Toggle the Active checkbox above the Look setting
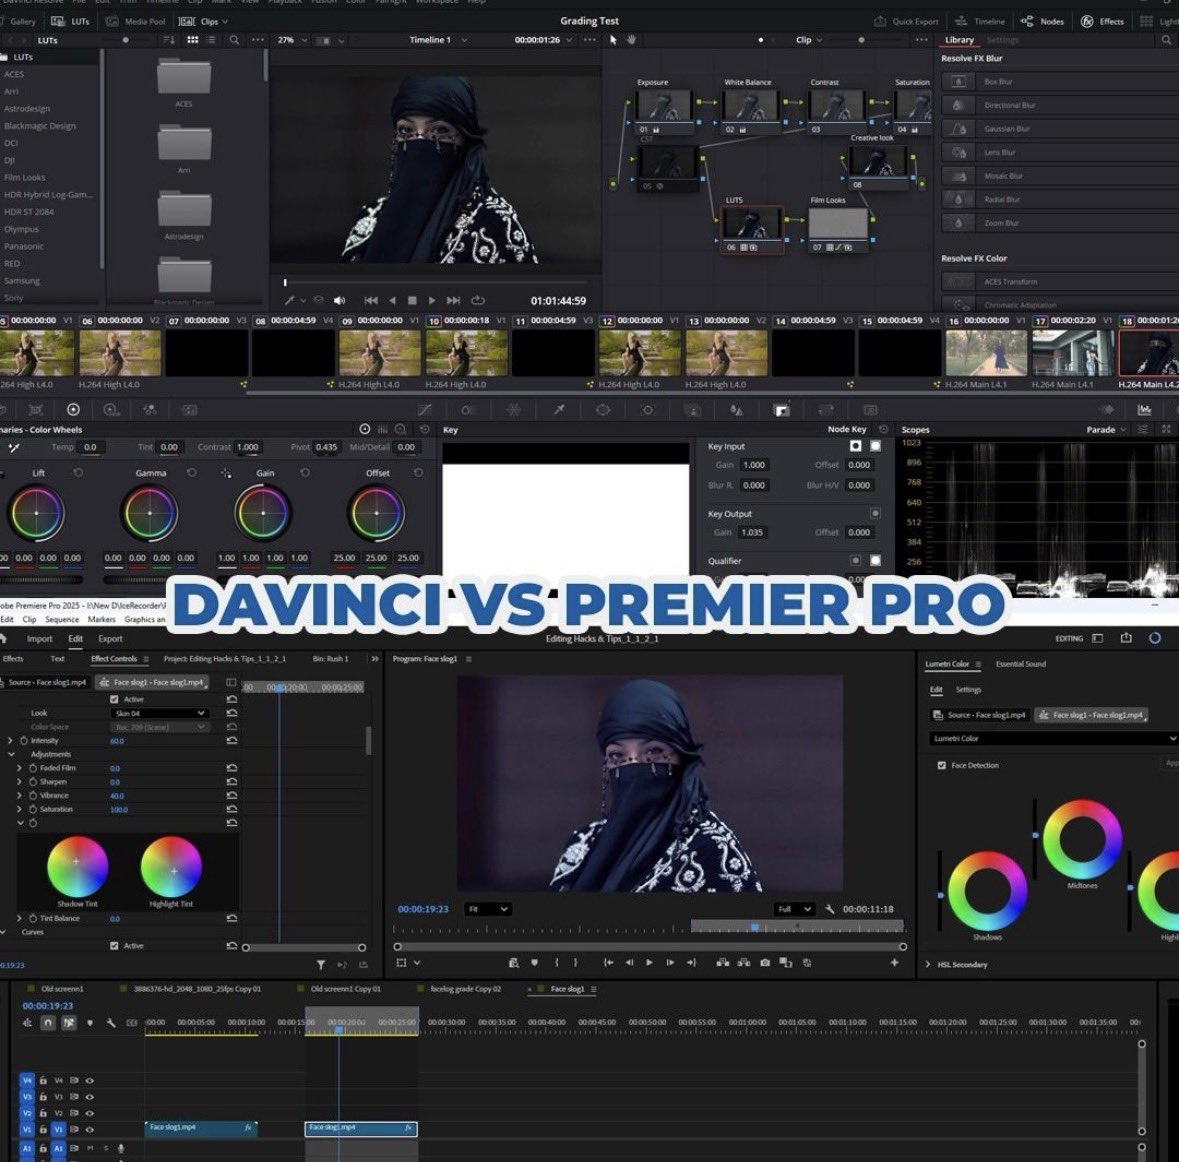 (114, 699)
